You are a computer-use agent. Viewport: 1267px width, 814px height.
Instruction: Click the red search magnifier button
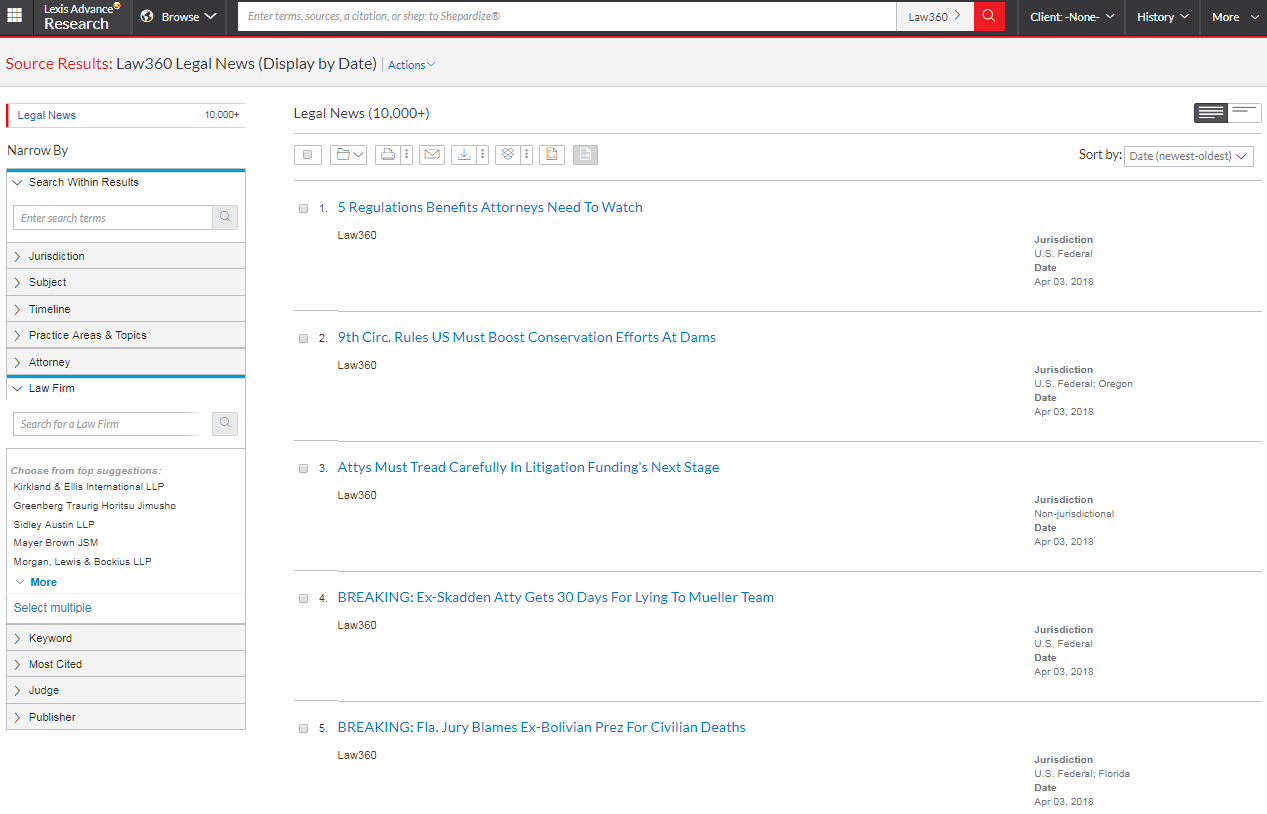pyautogui.click(x=989, y=16)
